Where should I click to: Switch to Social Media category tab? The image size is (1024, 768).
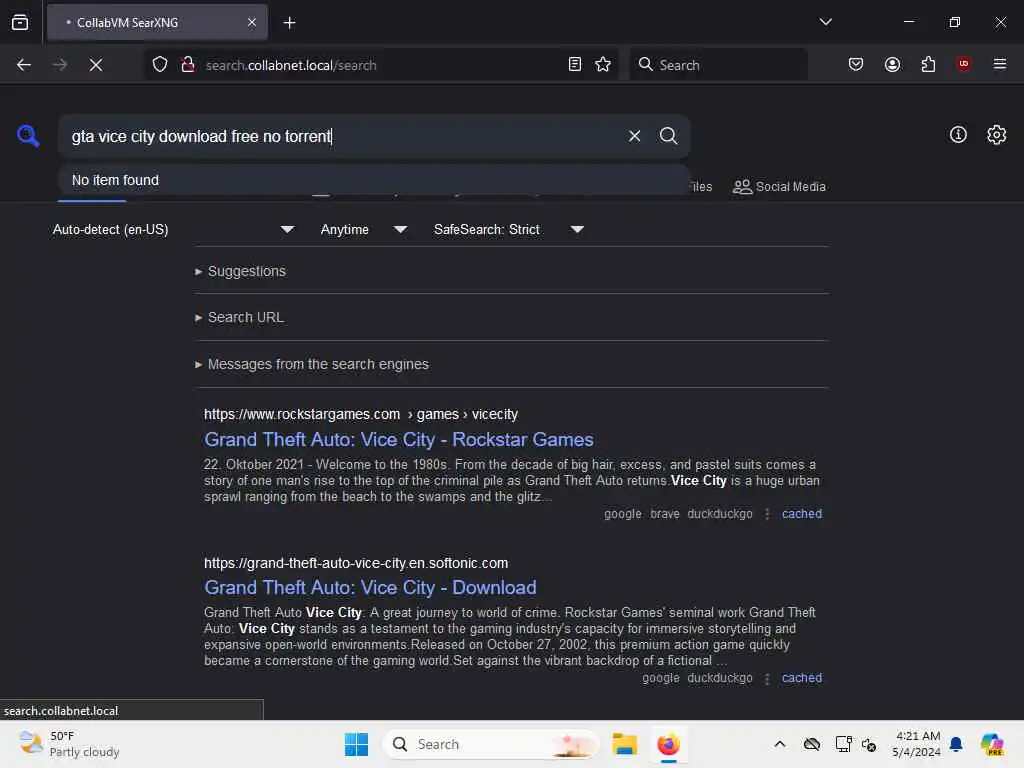tap(779, 187)
